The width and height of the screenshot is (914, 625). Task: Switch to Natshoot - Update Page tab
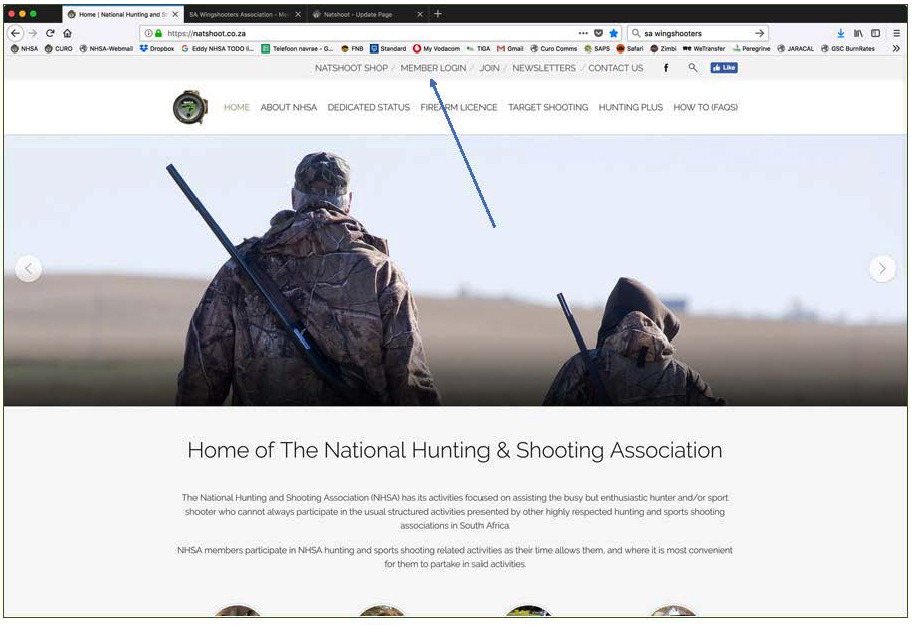366,14
